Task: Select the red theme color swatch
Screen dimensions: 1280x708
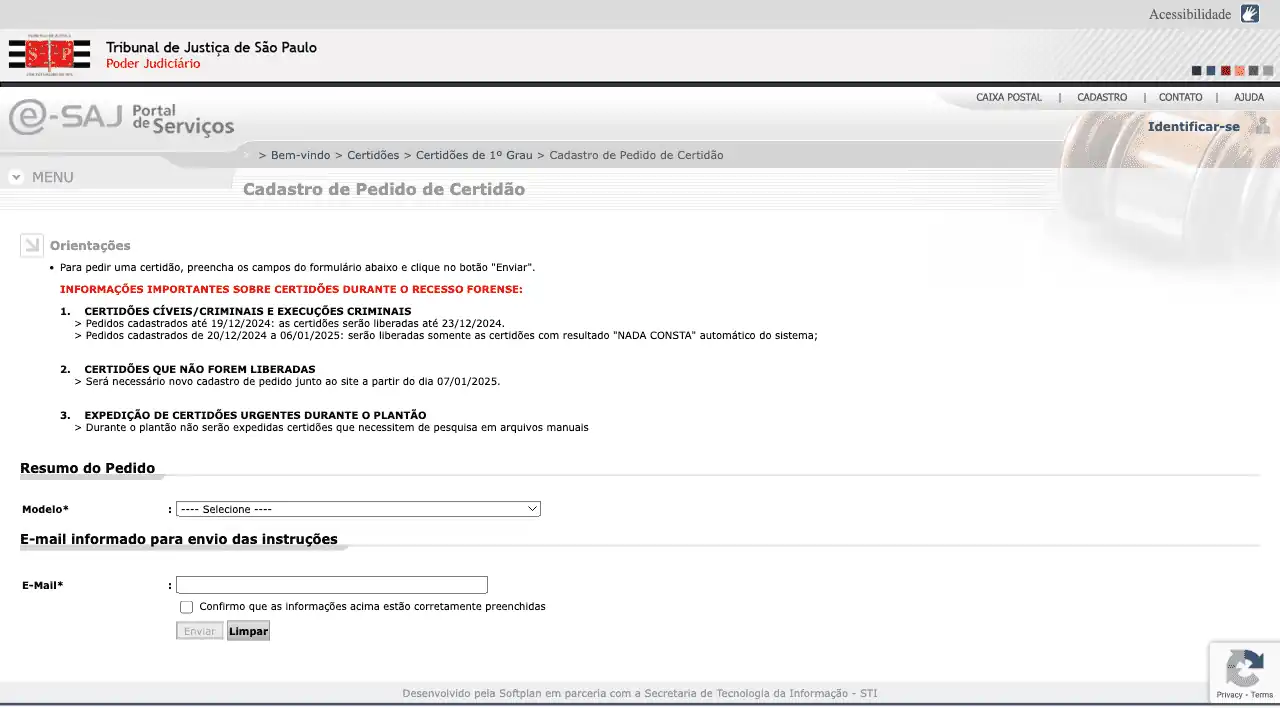Action: 1225,71
